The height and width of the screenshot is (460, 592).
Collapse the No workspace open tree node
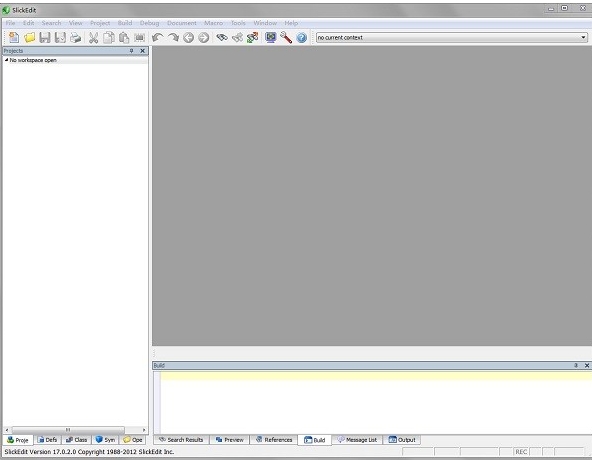click(6, 60)
